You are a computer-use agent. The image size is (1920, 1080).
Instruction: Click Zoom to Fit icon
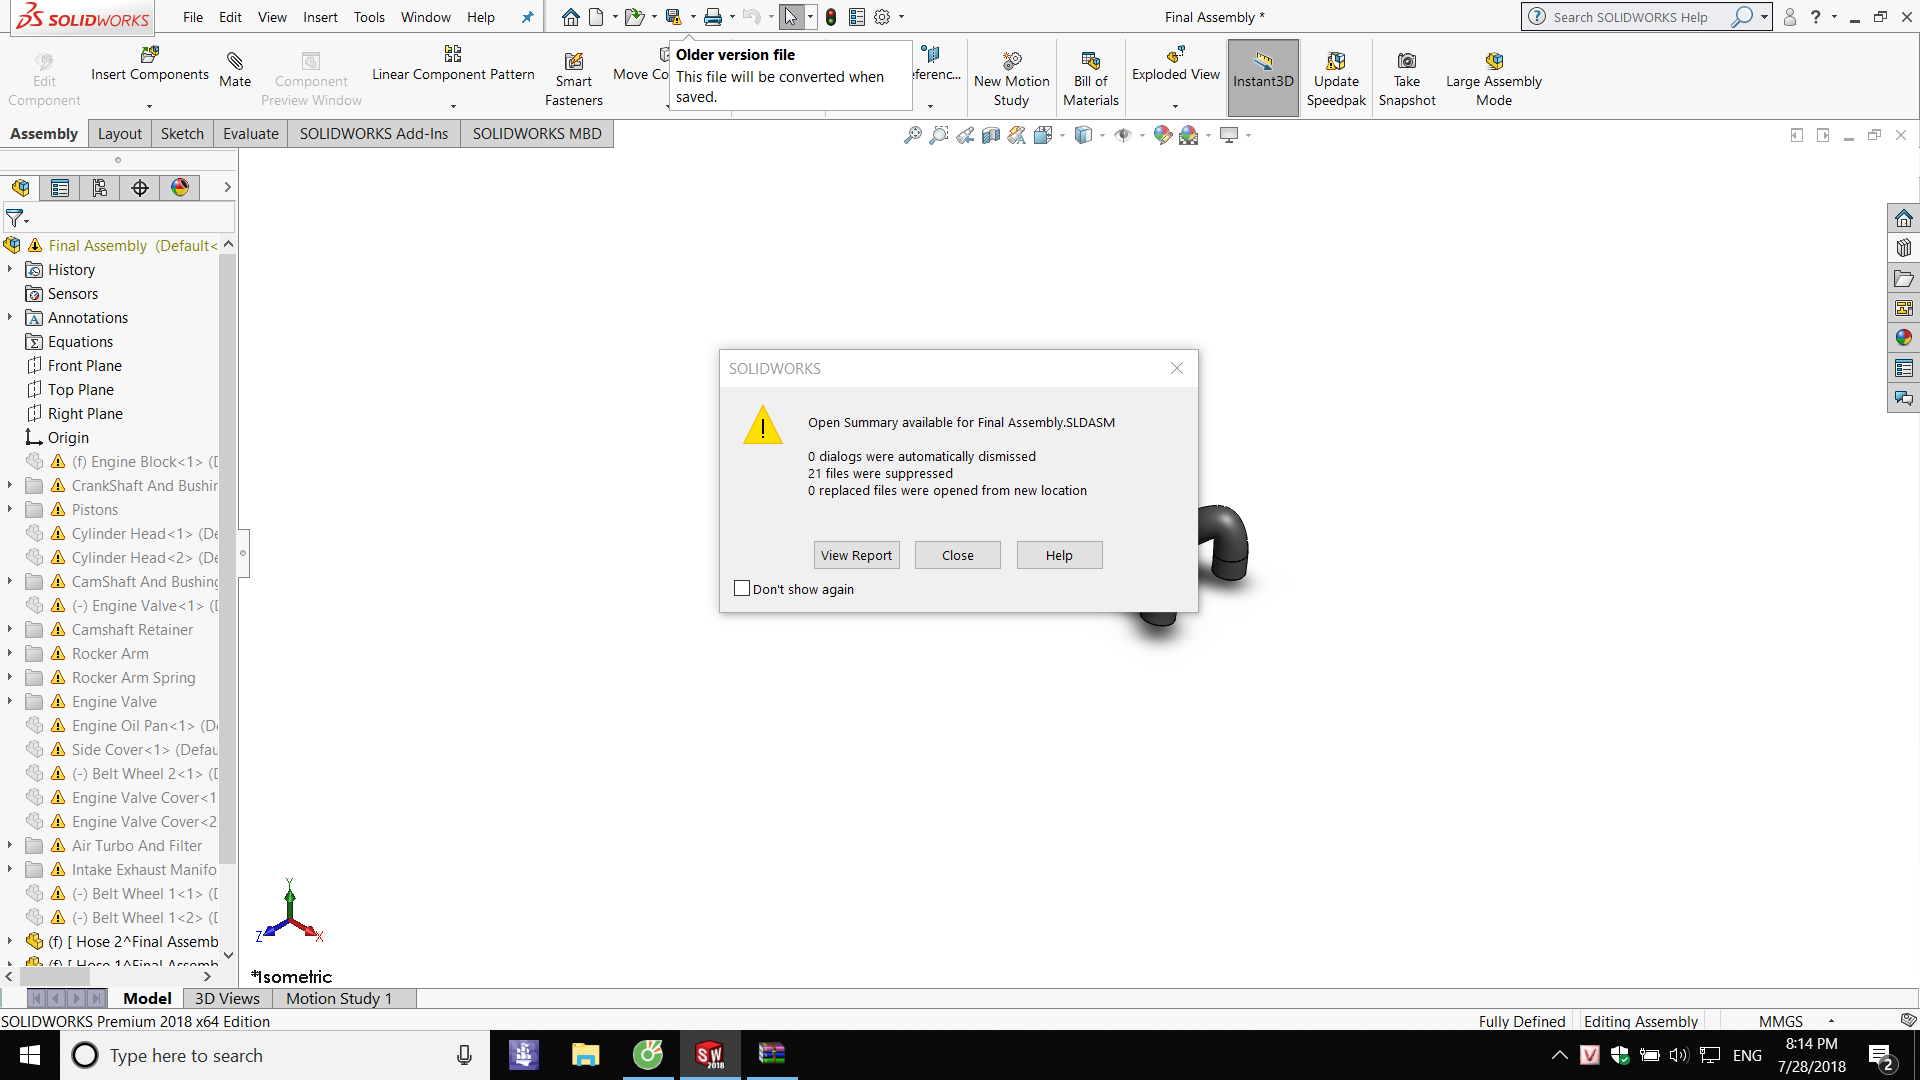912,135
